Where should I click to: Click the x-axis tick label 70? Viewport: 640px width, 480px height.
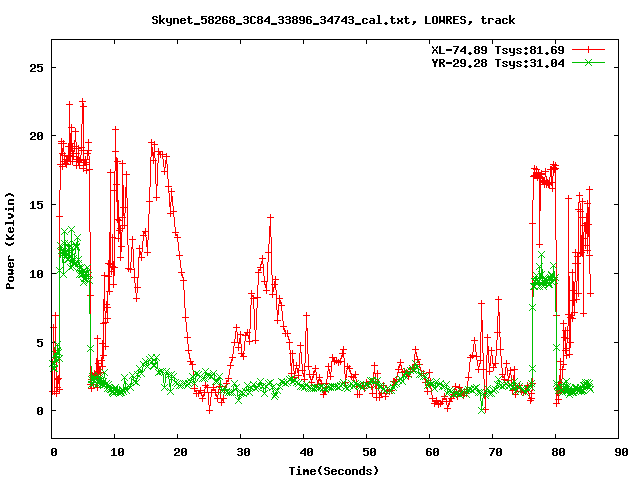click(495, 452)
